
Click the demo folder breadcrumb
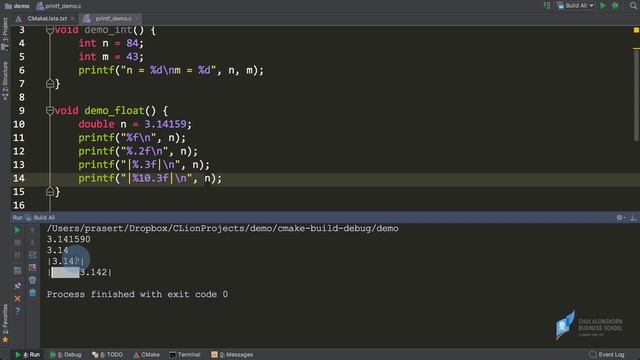tap(17, 6)
